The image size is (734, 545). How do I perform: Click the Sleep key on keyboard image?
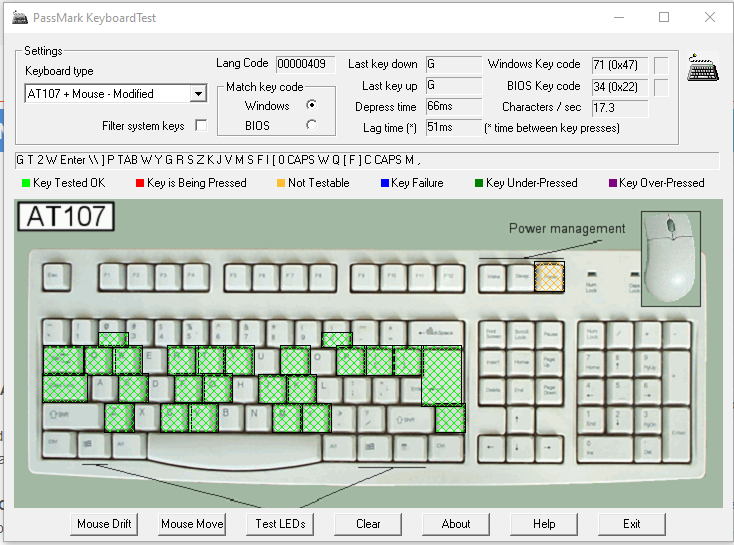(x=521, y=278)
